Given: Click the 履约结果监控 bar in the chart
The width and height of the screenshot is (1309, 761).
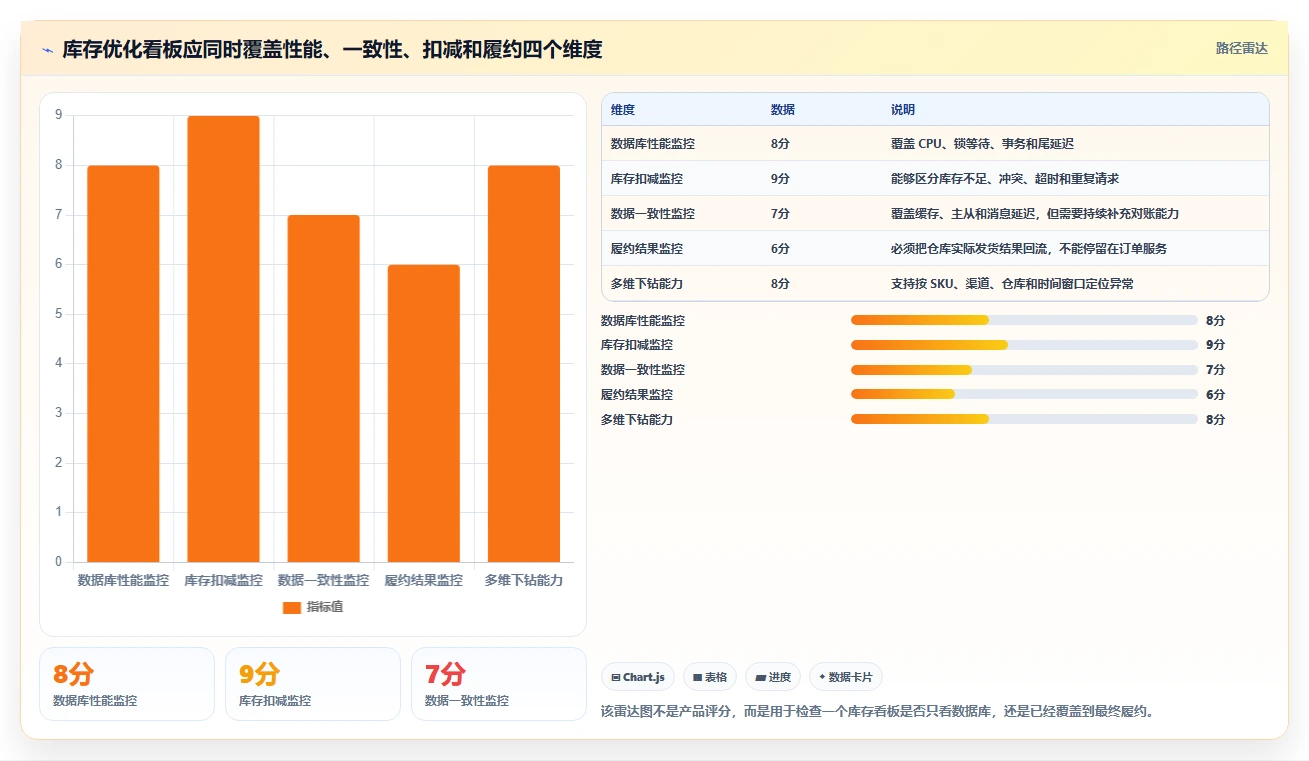Looking at the screenshot, I should tap(424, 414).
